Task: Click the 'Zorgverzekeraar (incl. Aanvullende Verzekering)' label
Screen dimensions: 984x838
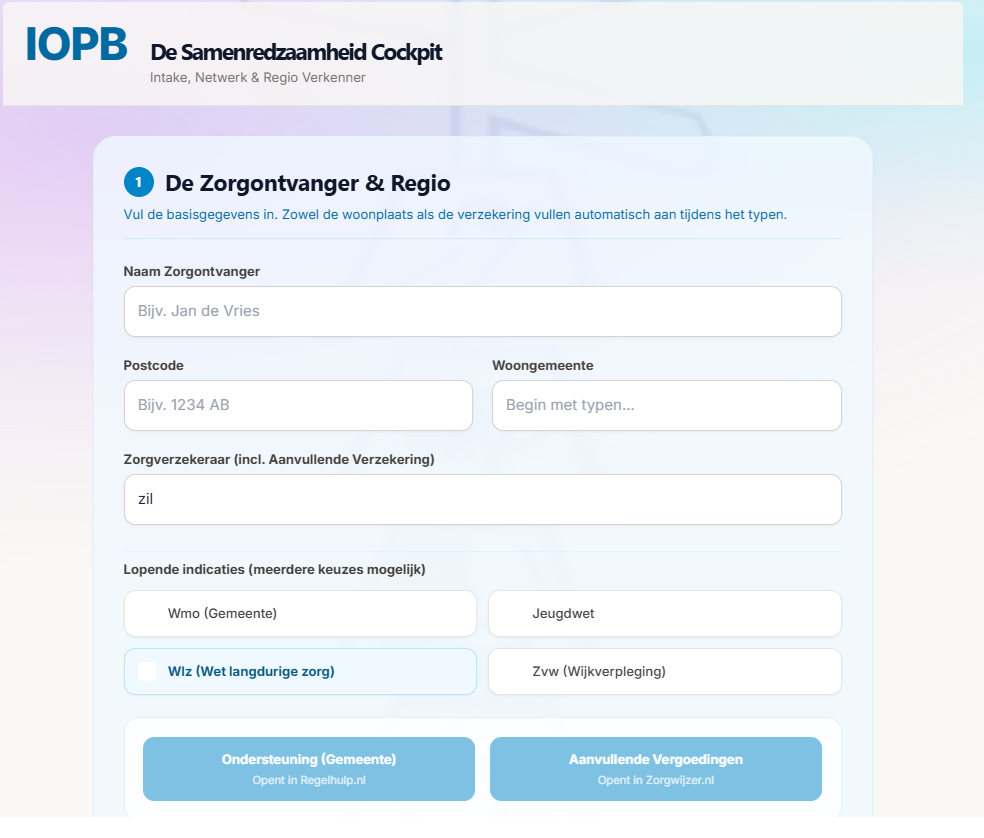Action: coord(279,459)
